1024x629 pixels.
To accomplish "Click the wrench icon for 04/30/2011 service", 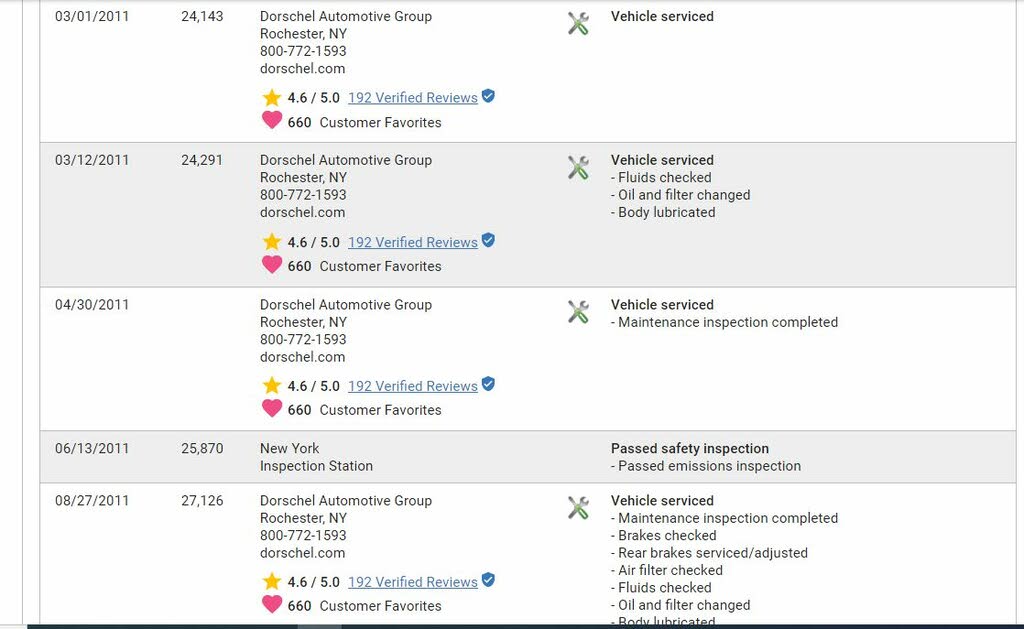I will [x=578, y=312].
